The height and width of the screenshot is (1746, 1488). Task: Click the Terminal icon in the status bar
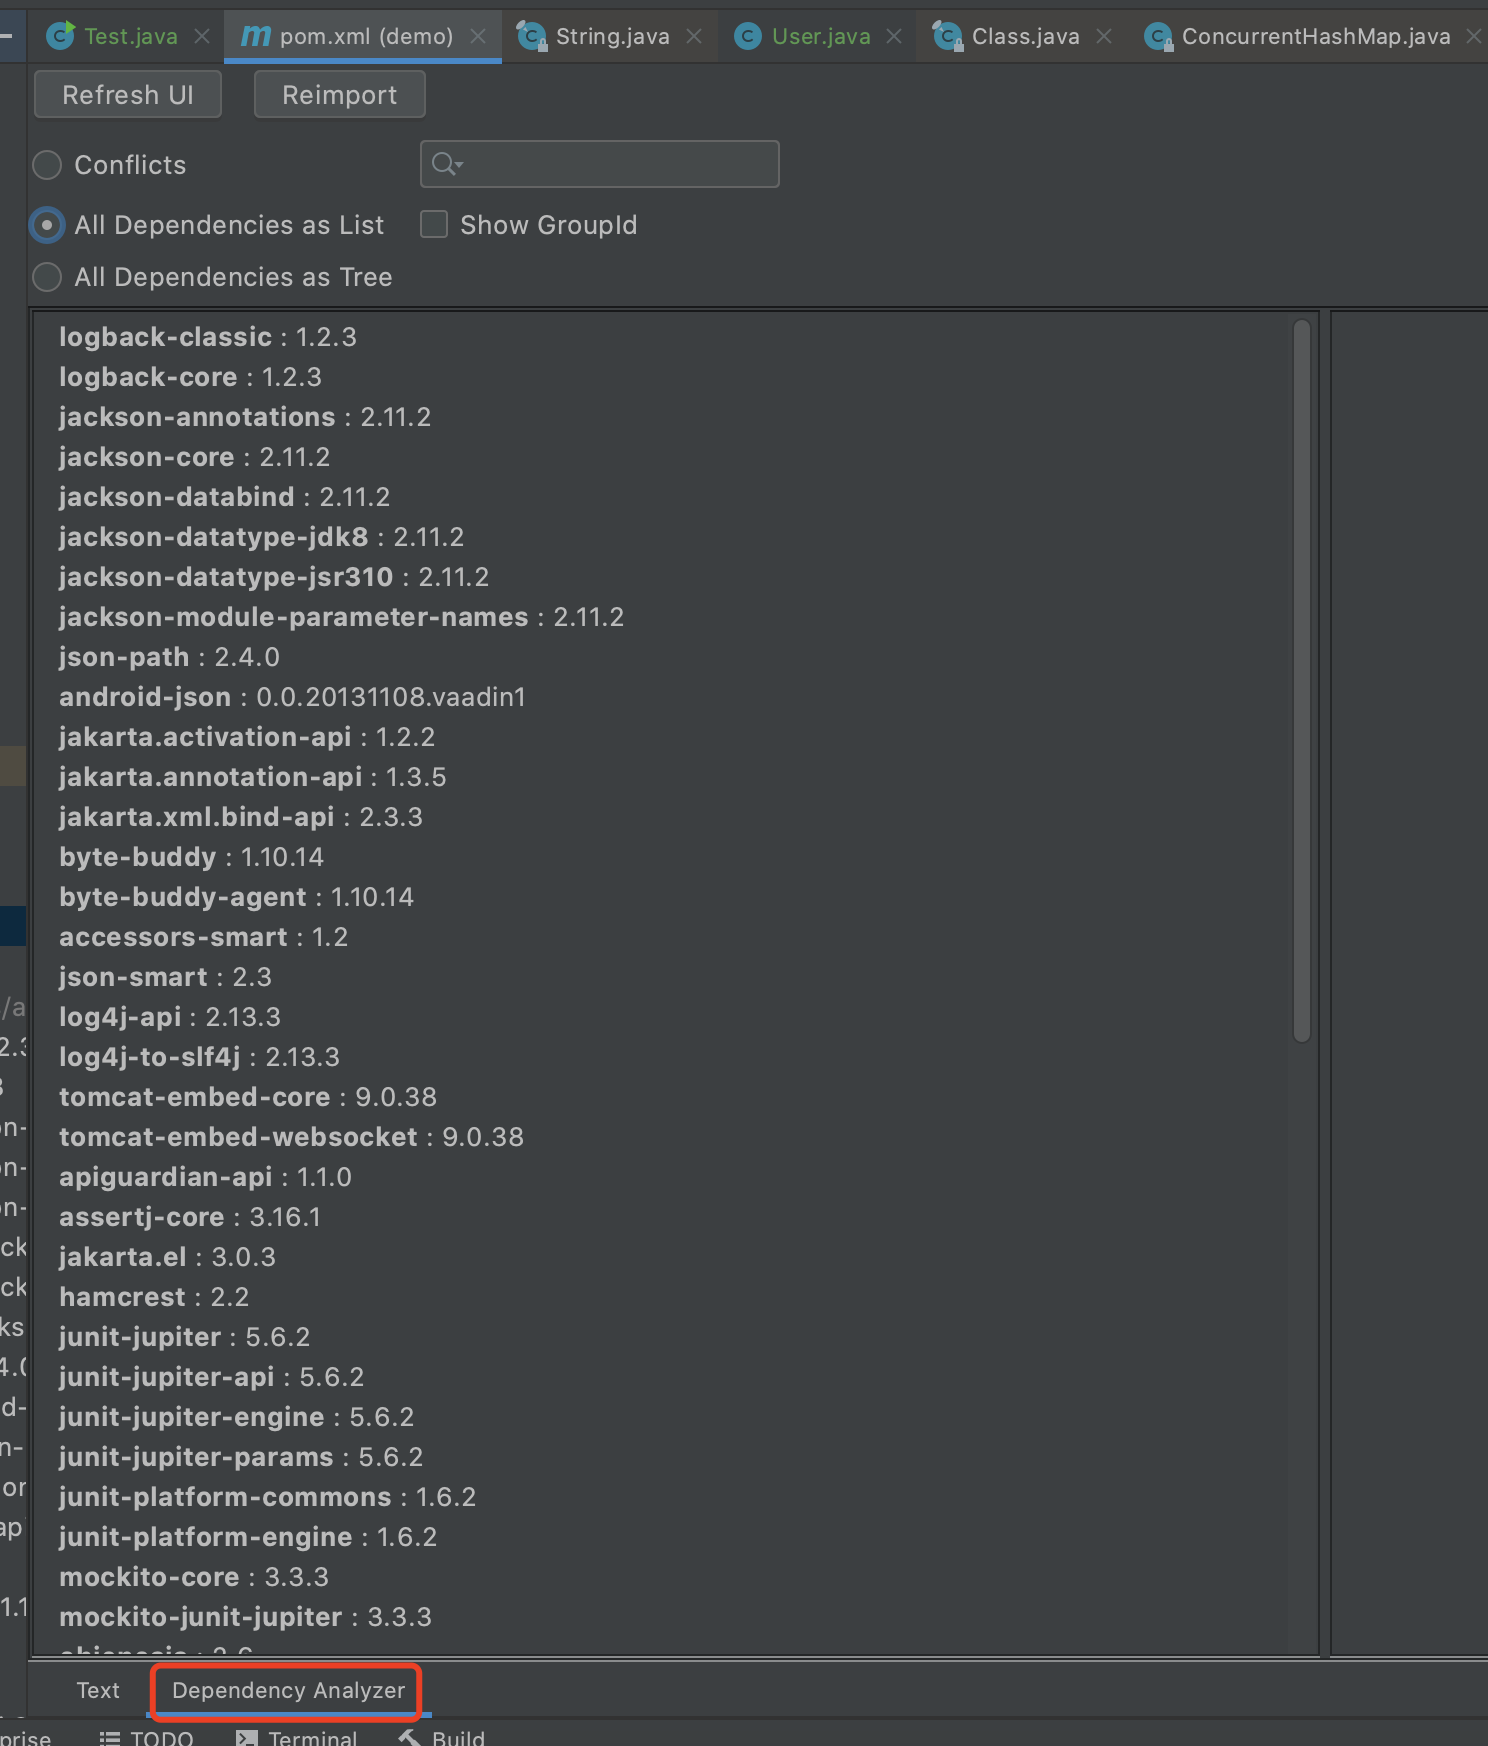coord(247,1738)
